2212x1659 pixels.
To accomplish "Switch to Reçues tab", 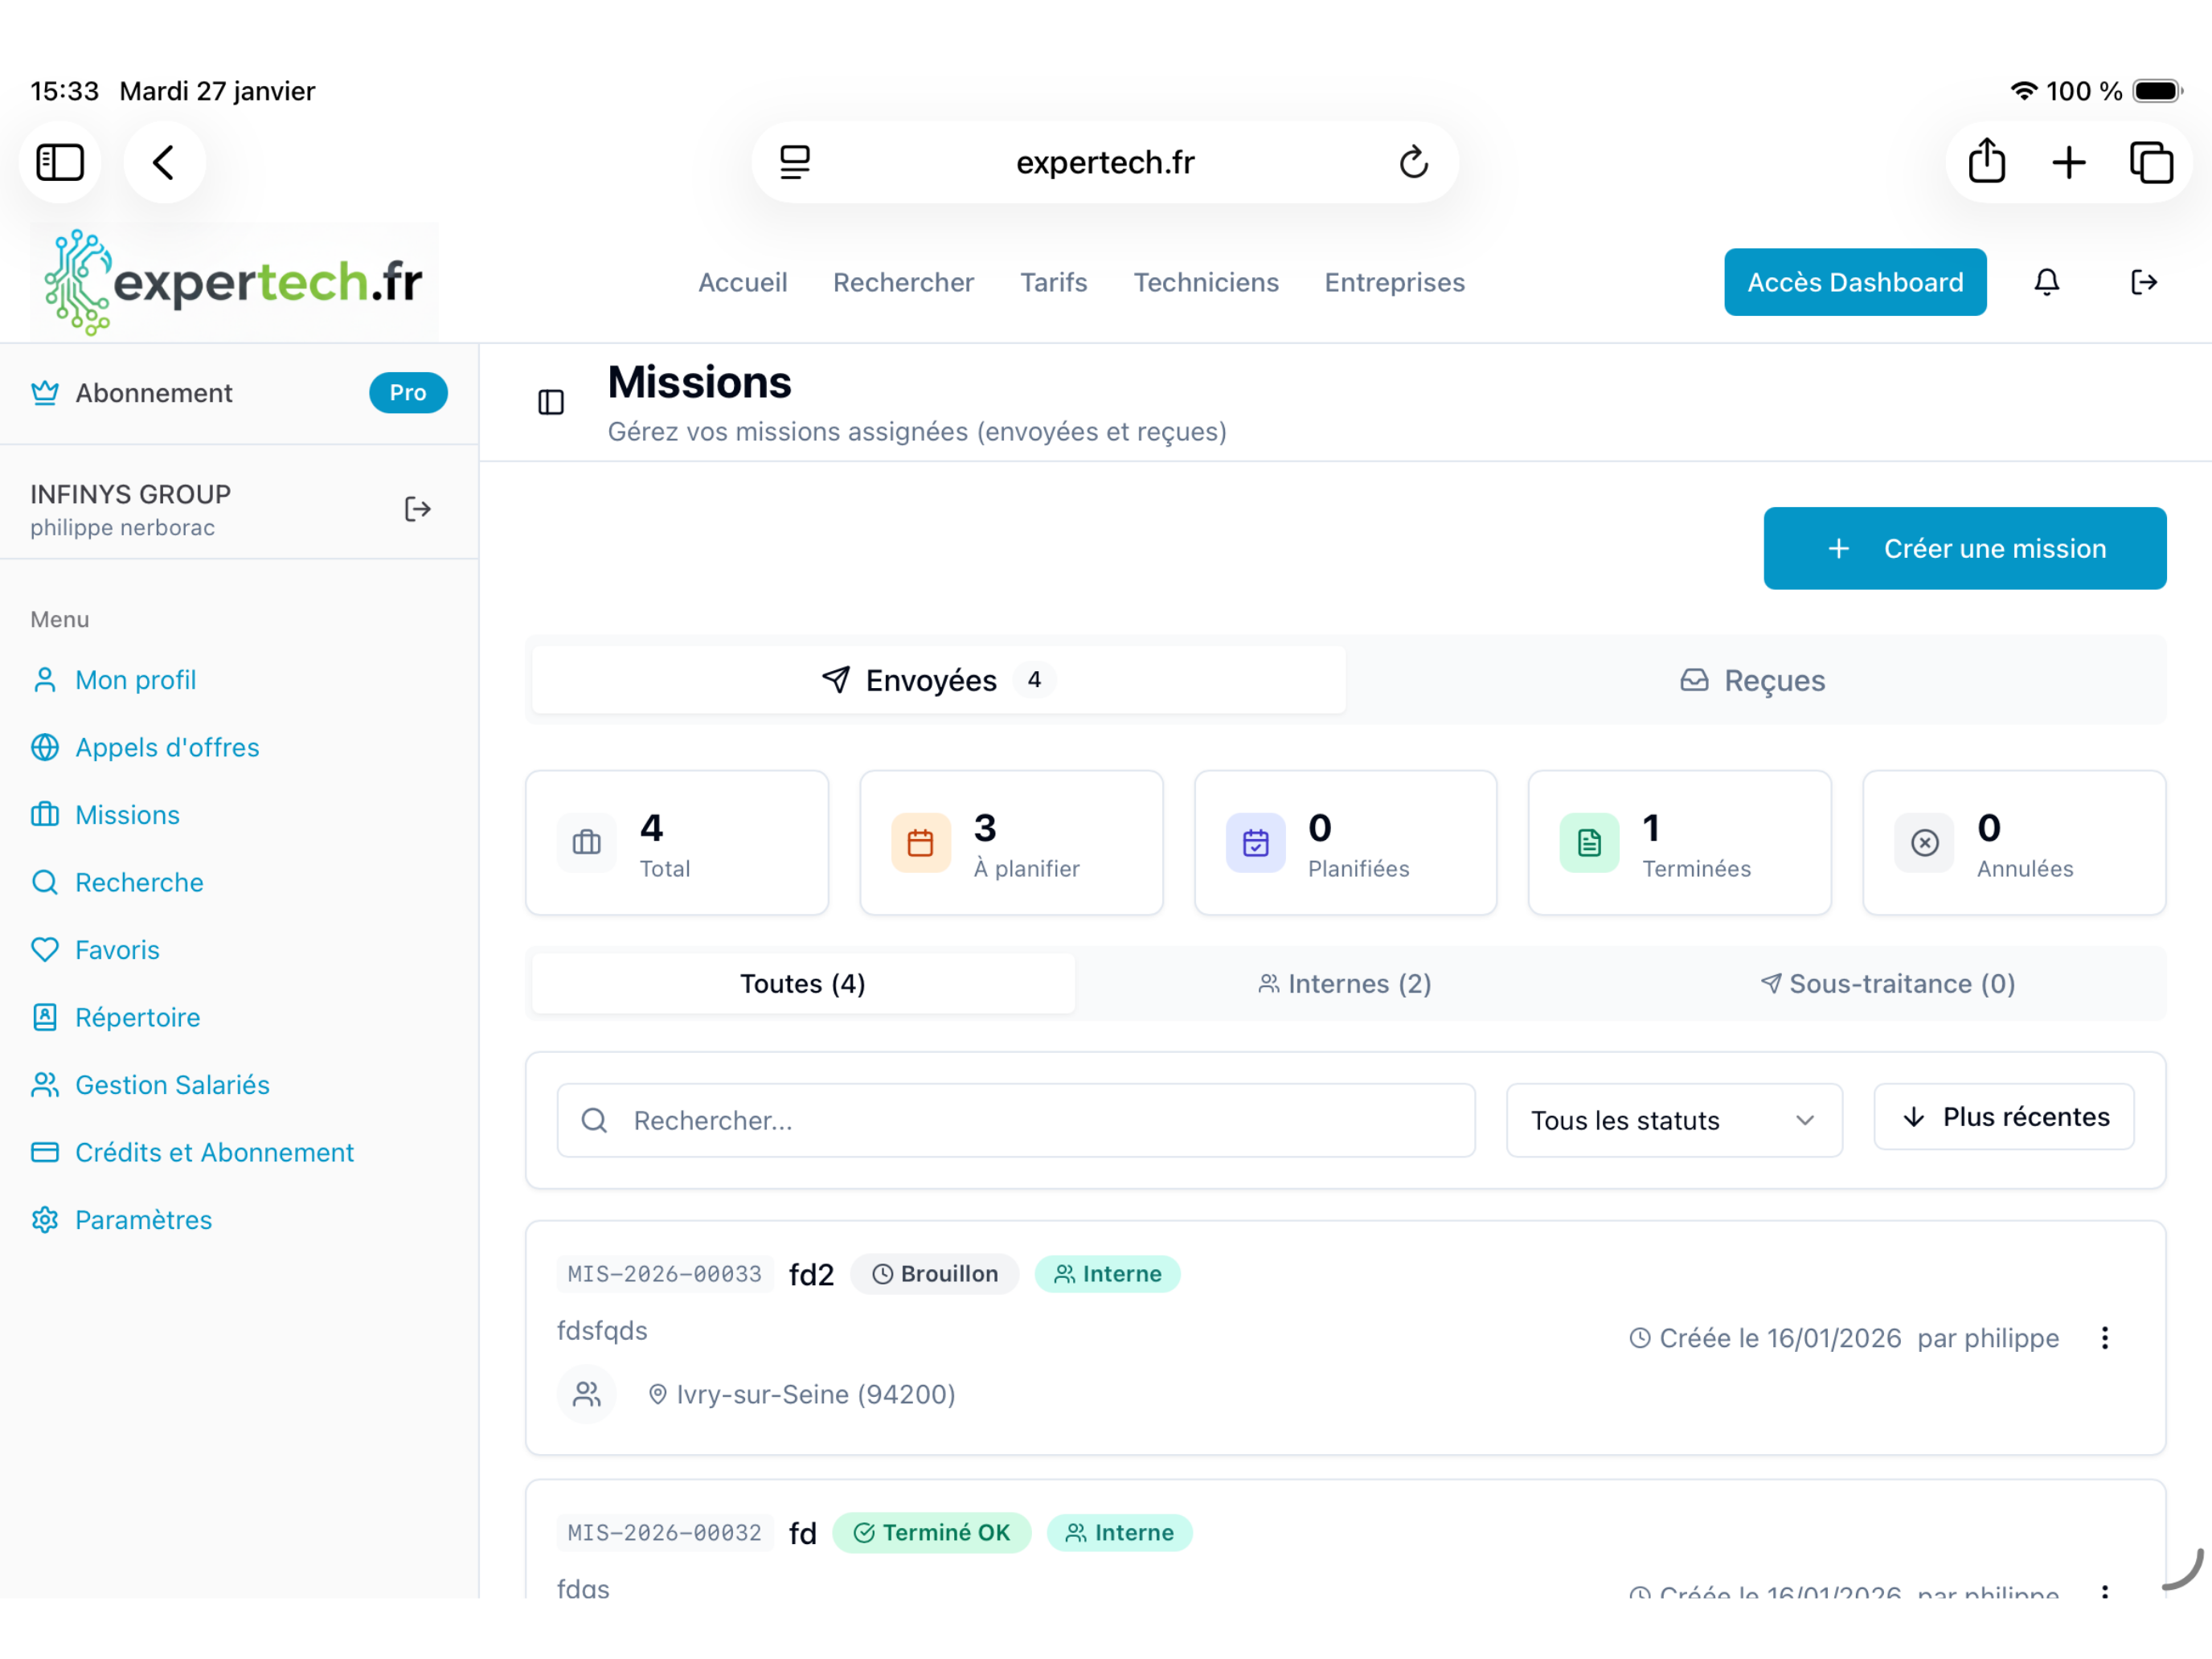I will [1754, 680].
